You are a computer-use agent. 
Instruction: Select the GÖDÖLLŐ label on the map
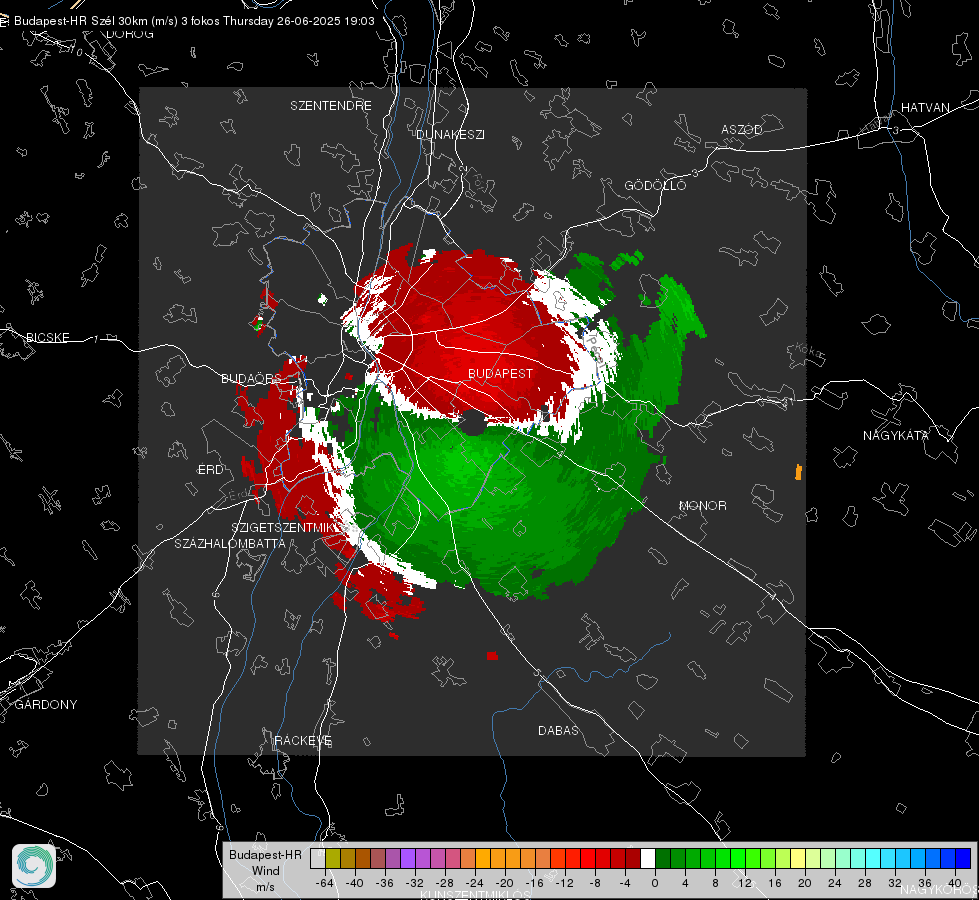pos(655,185)
